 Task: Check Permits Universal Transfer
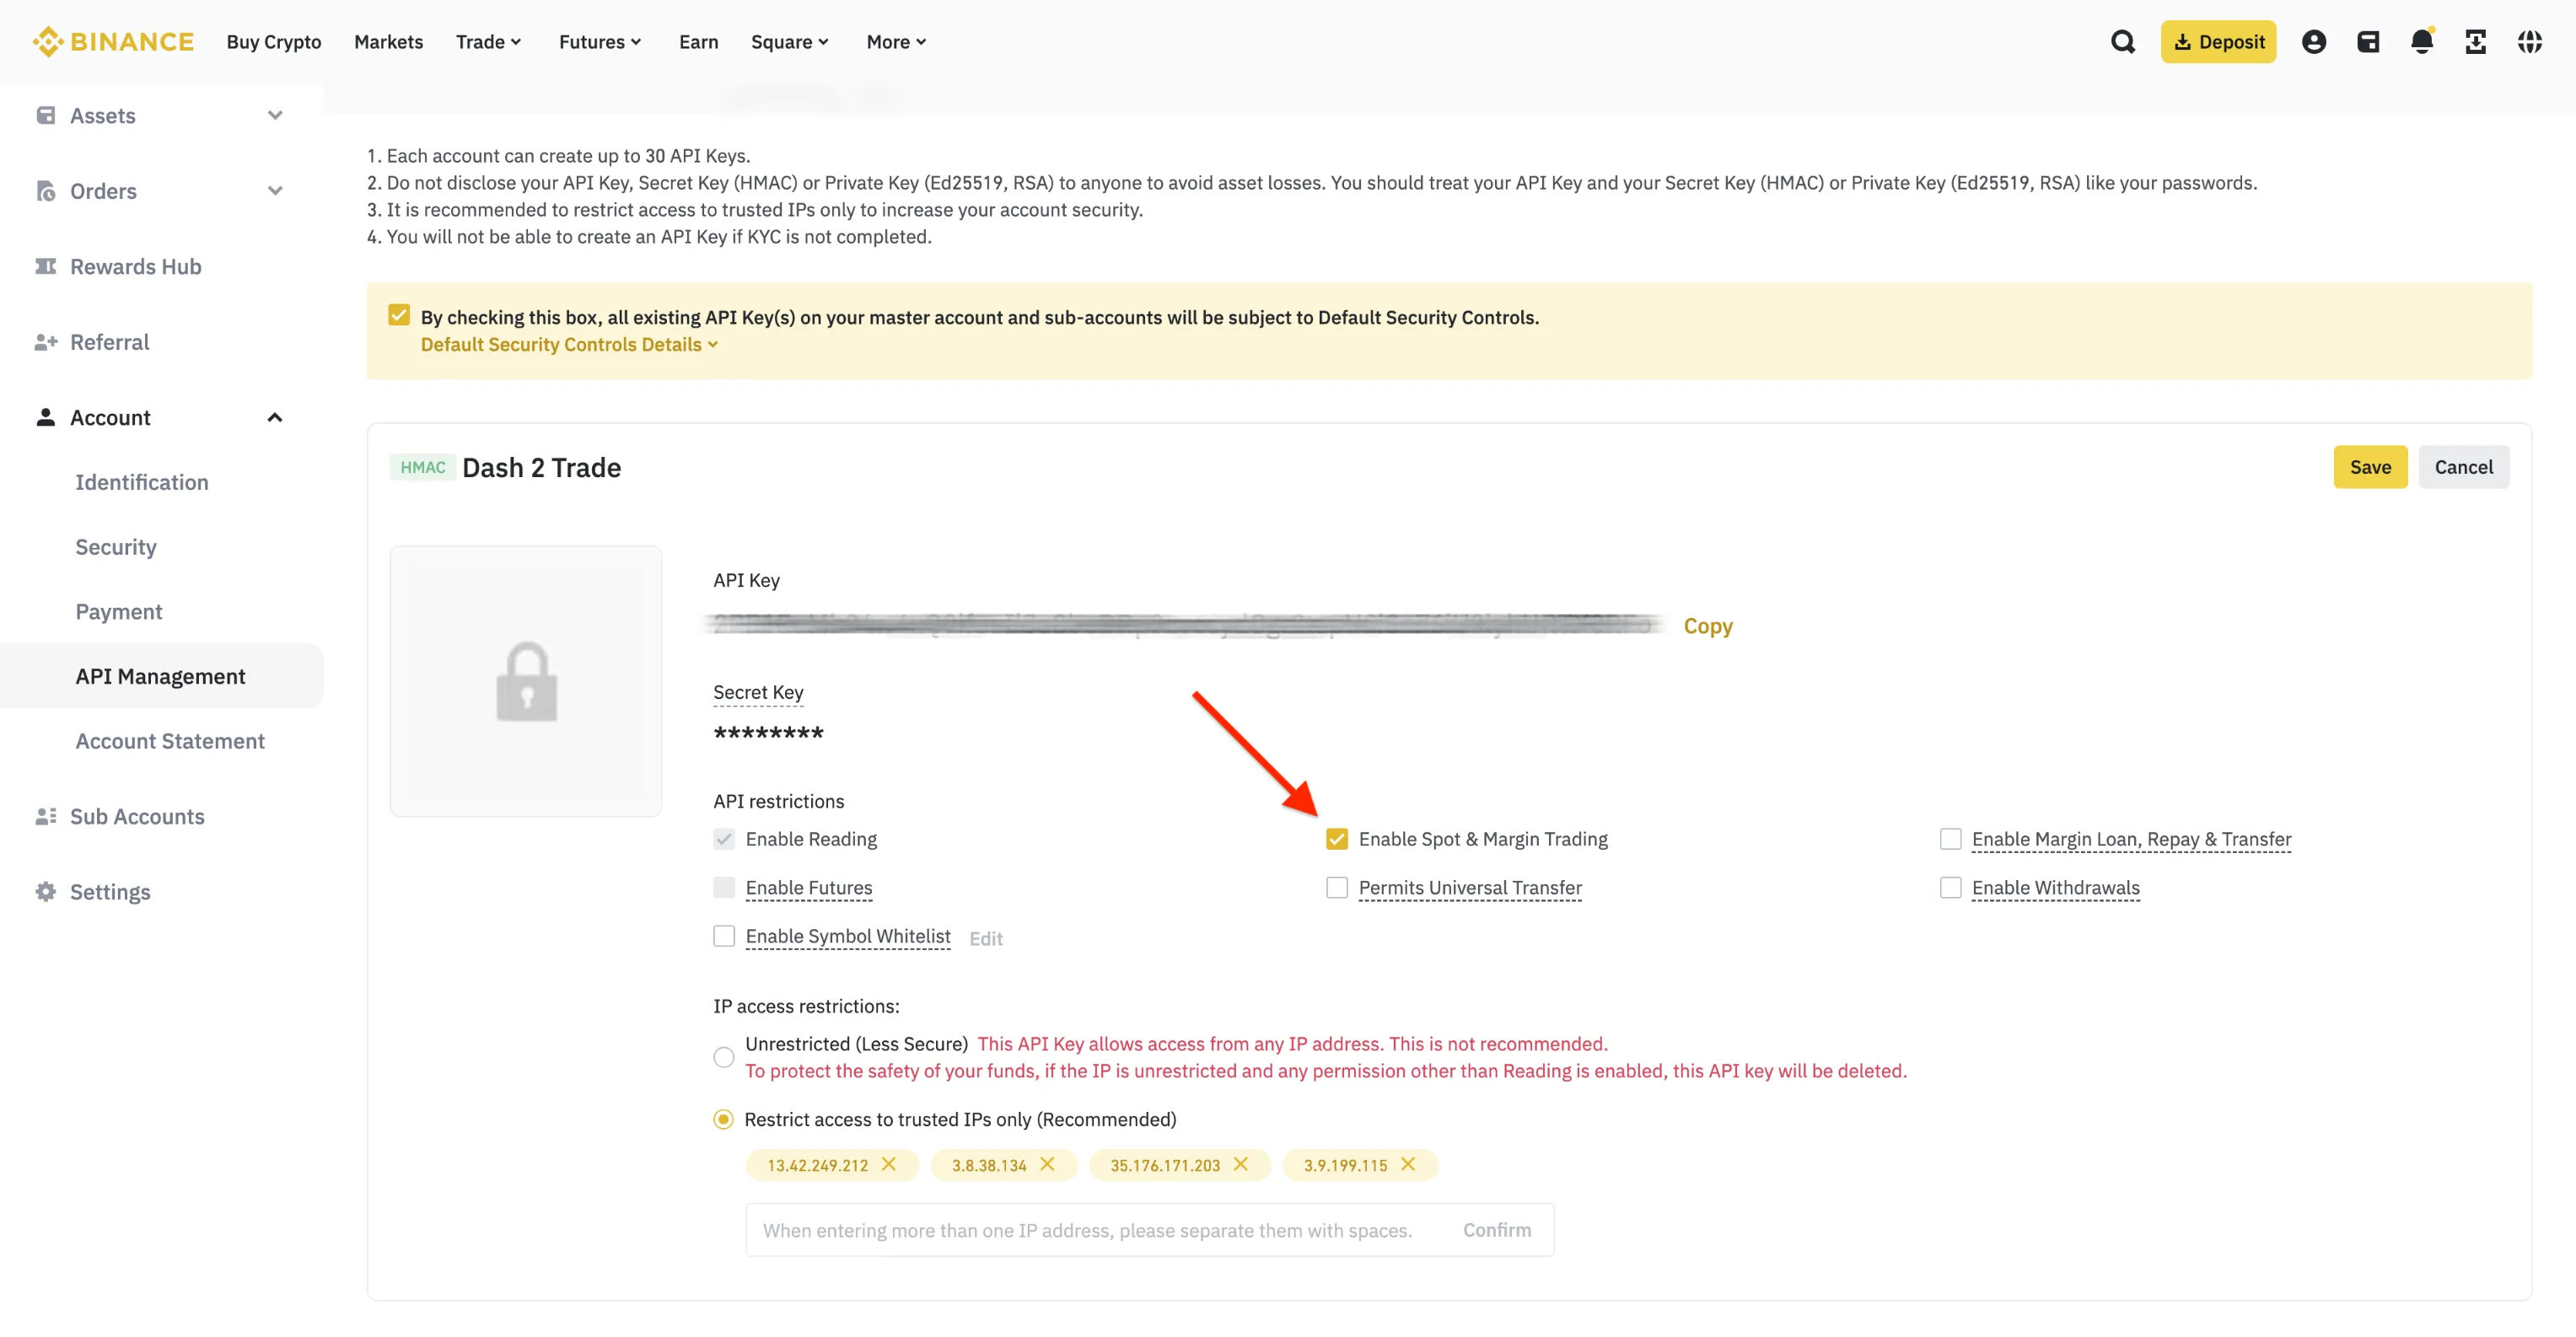point(1337,887)
